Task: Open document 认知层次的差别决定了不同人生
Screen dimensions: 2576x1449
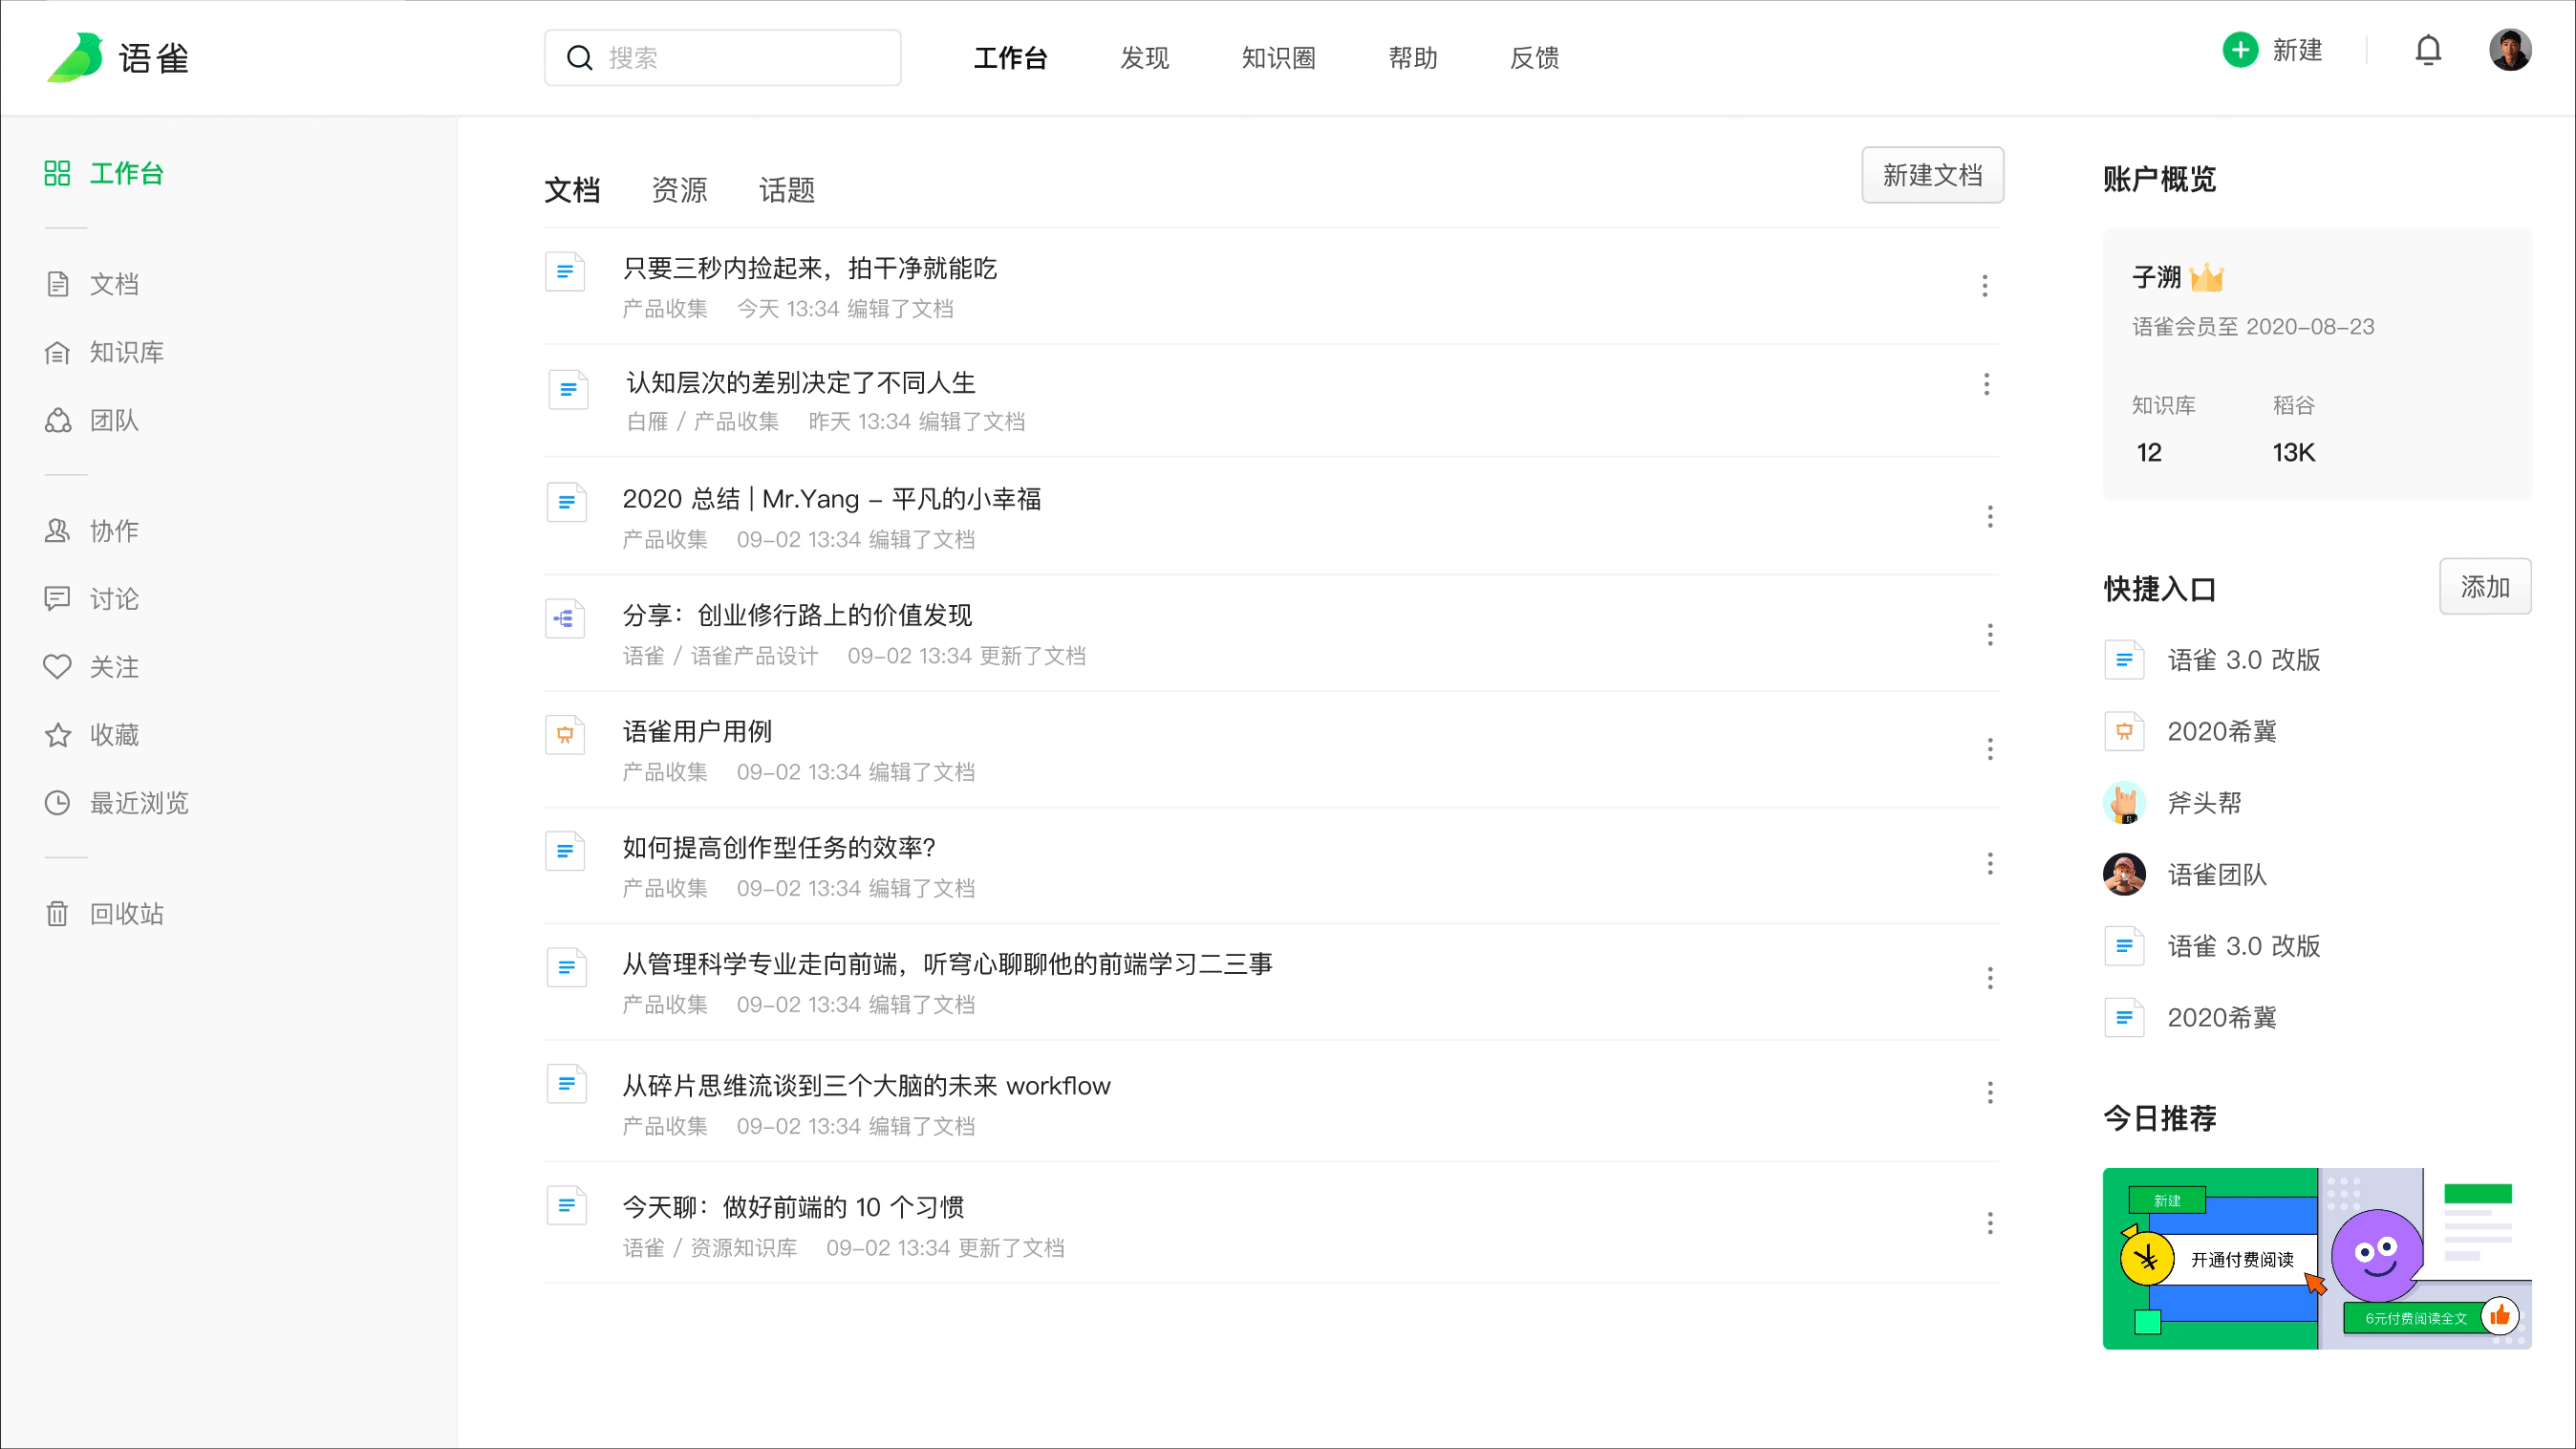Action: pos(800,383)
